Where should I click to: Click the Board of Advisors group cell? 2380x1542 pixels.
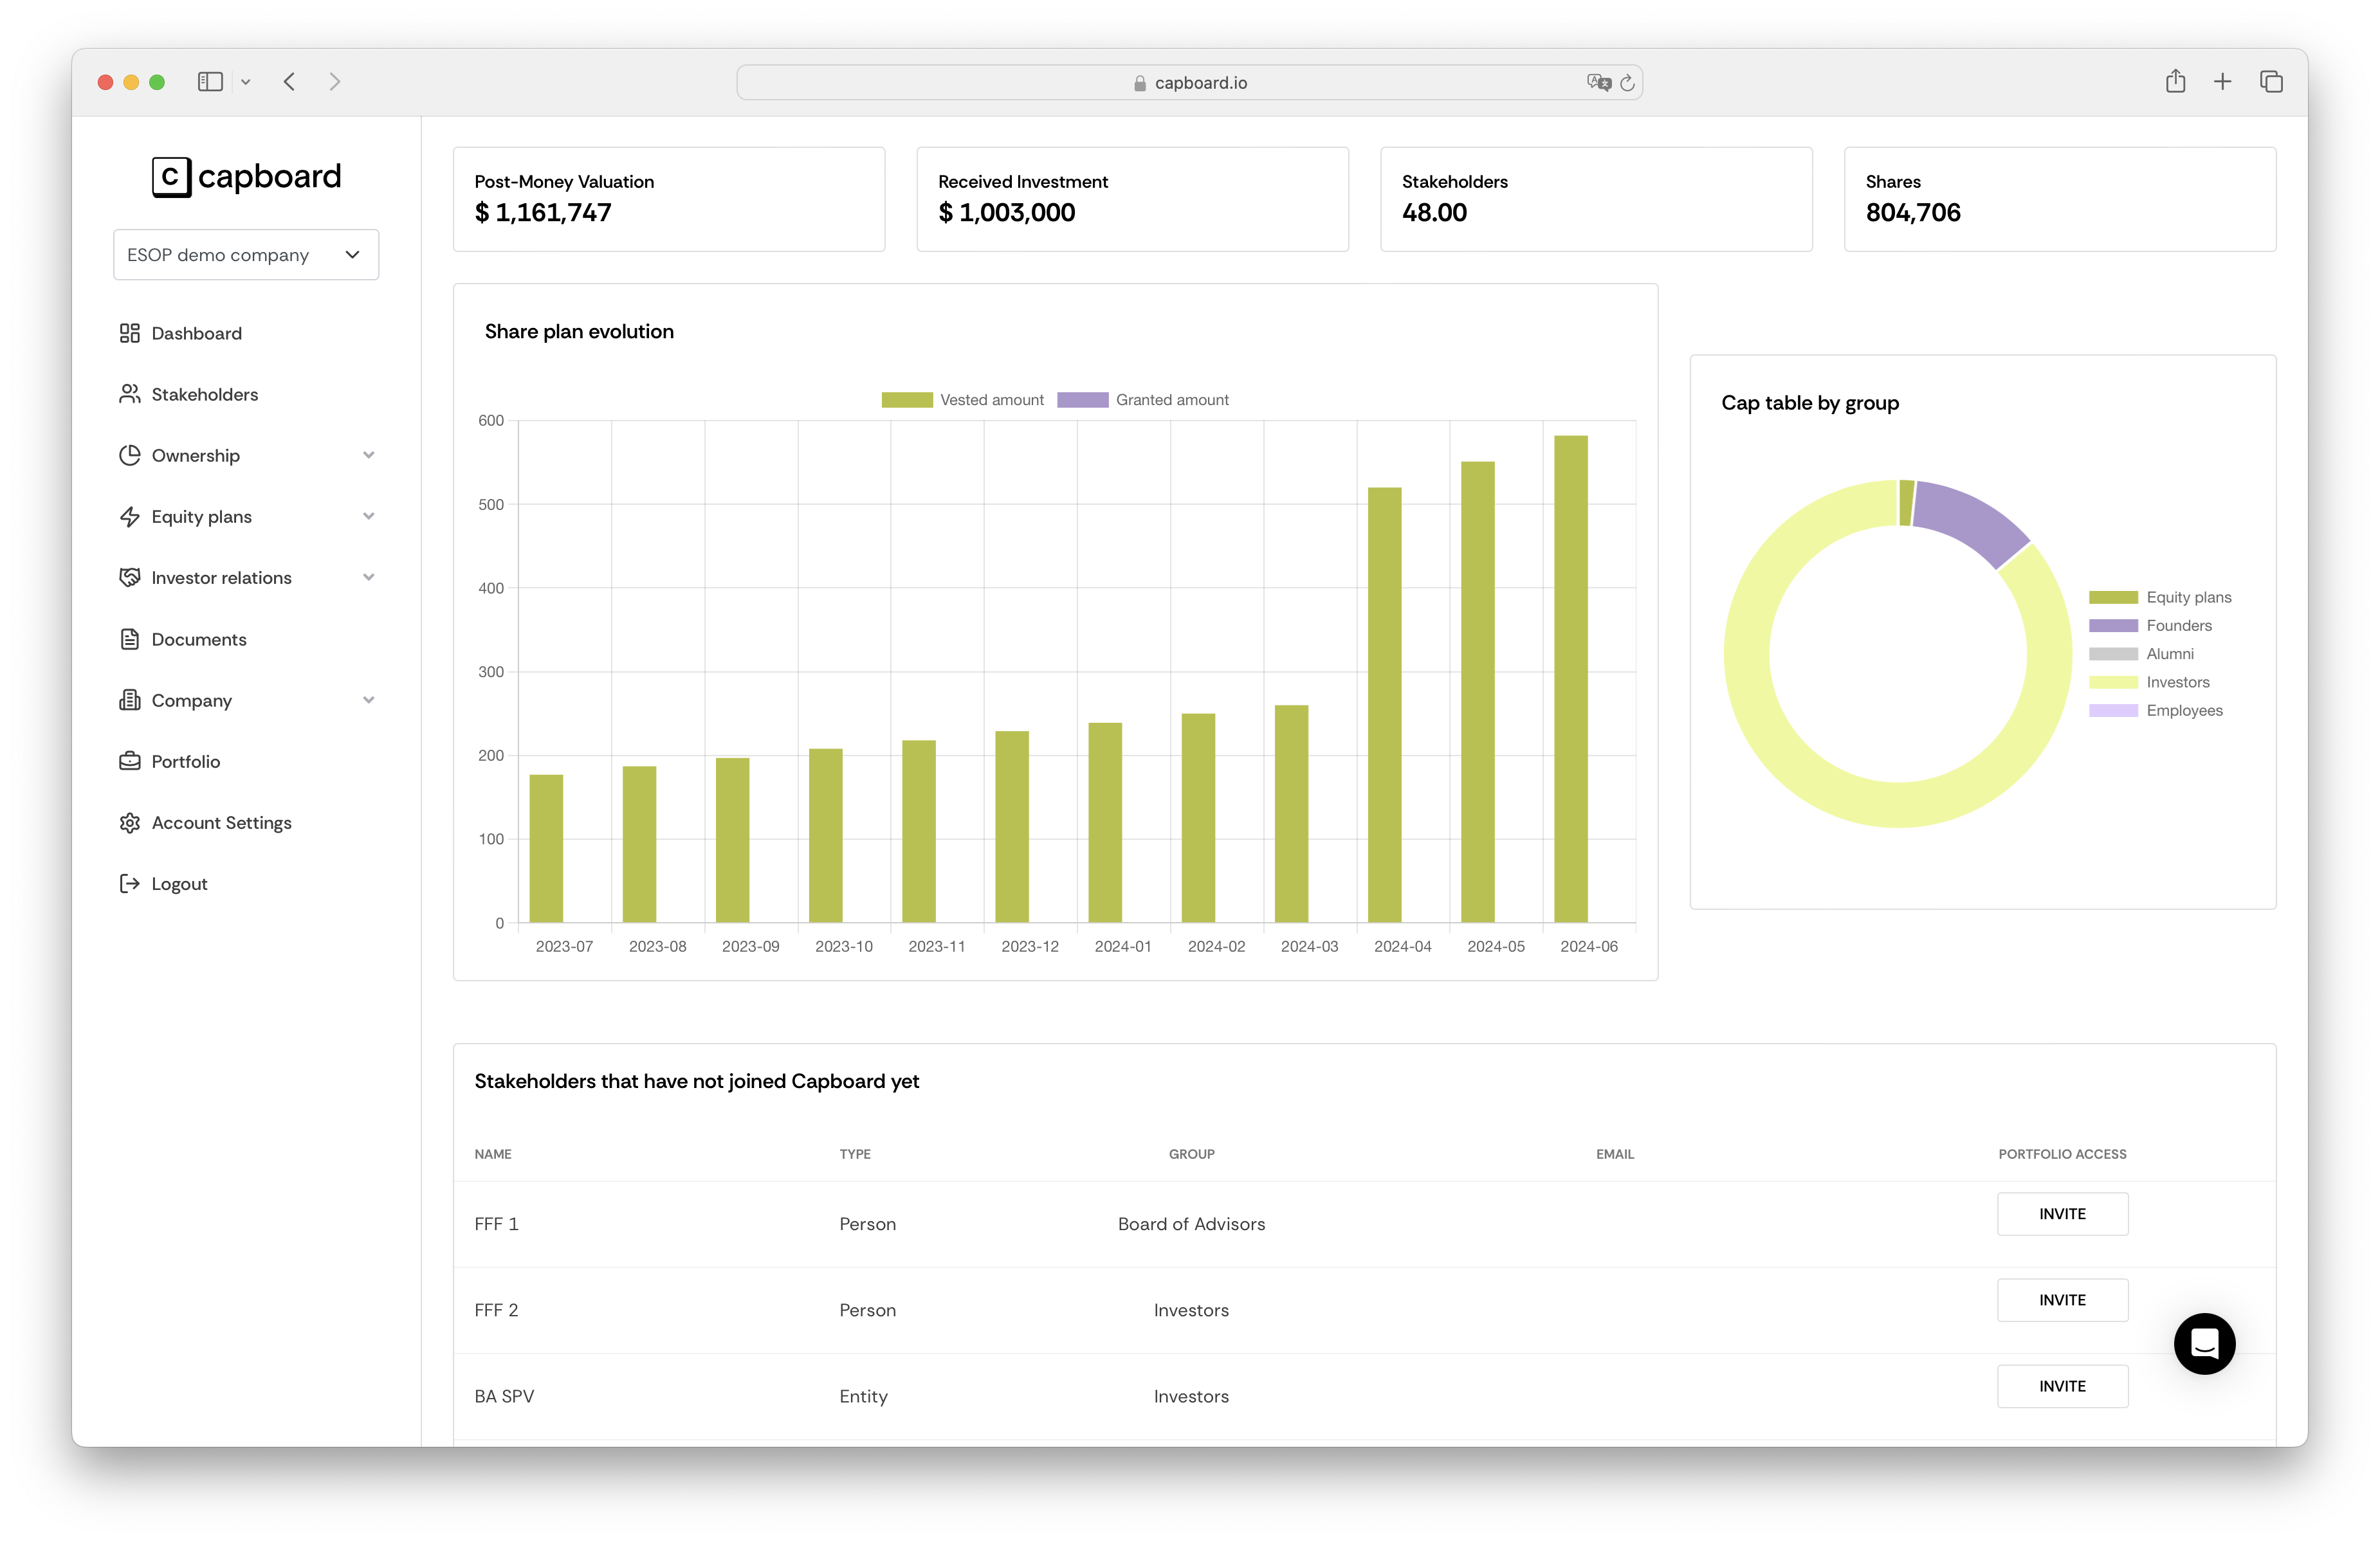(1191, 1223)
